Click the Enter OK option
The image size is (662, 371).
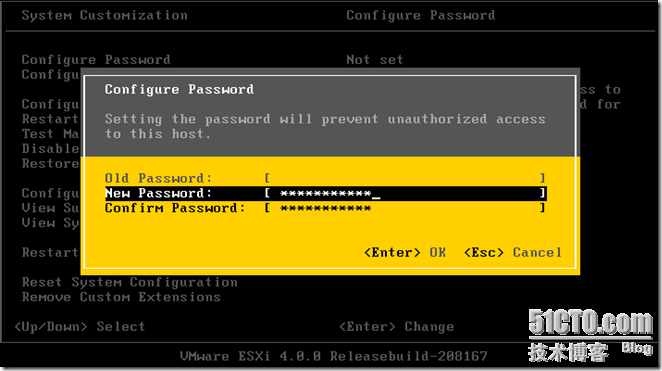point(404,252)
